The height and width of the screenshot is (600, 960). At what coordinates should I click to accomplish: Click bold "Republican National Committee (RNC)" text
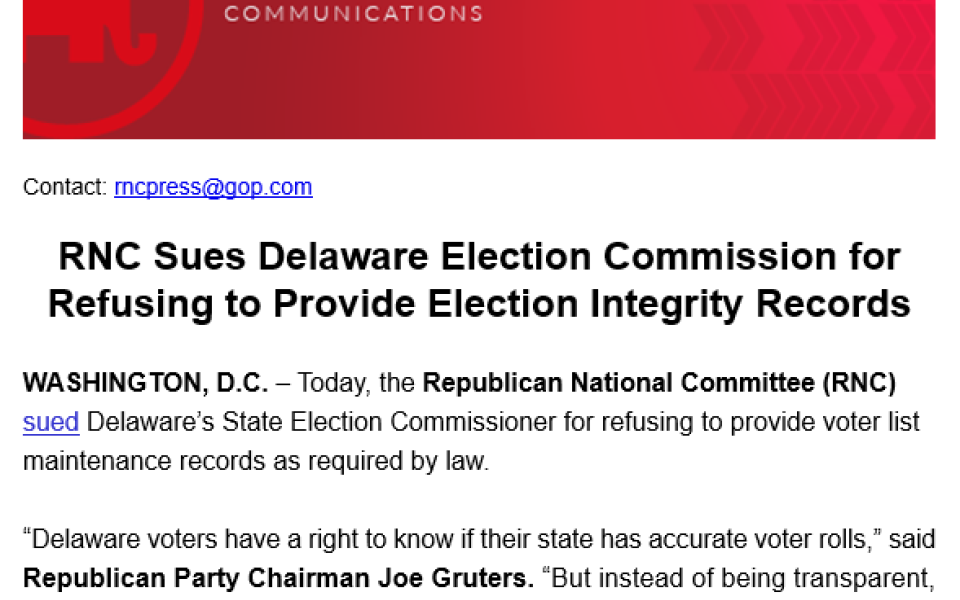pyautogui.click(x=659, y=383)
